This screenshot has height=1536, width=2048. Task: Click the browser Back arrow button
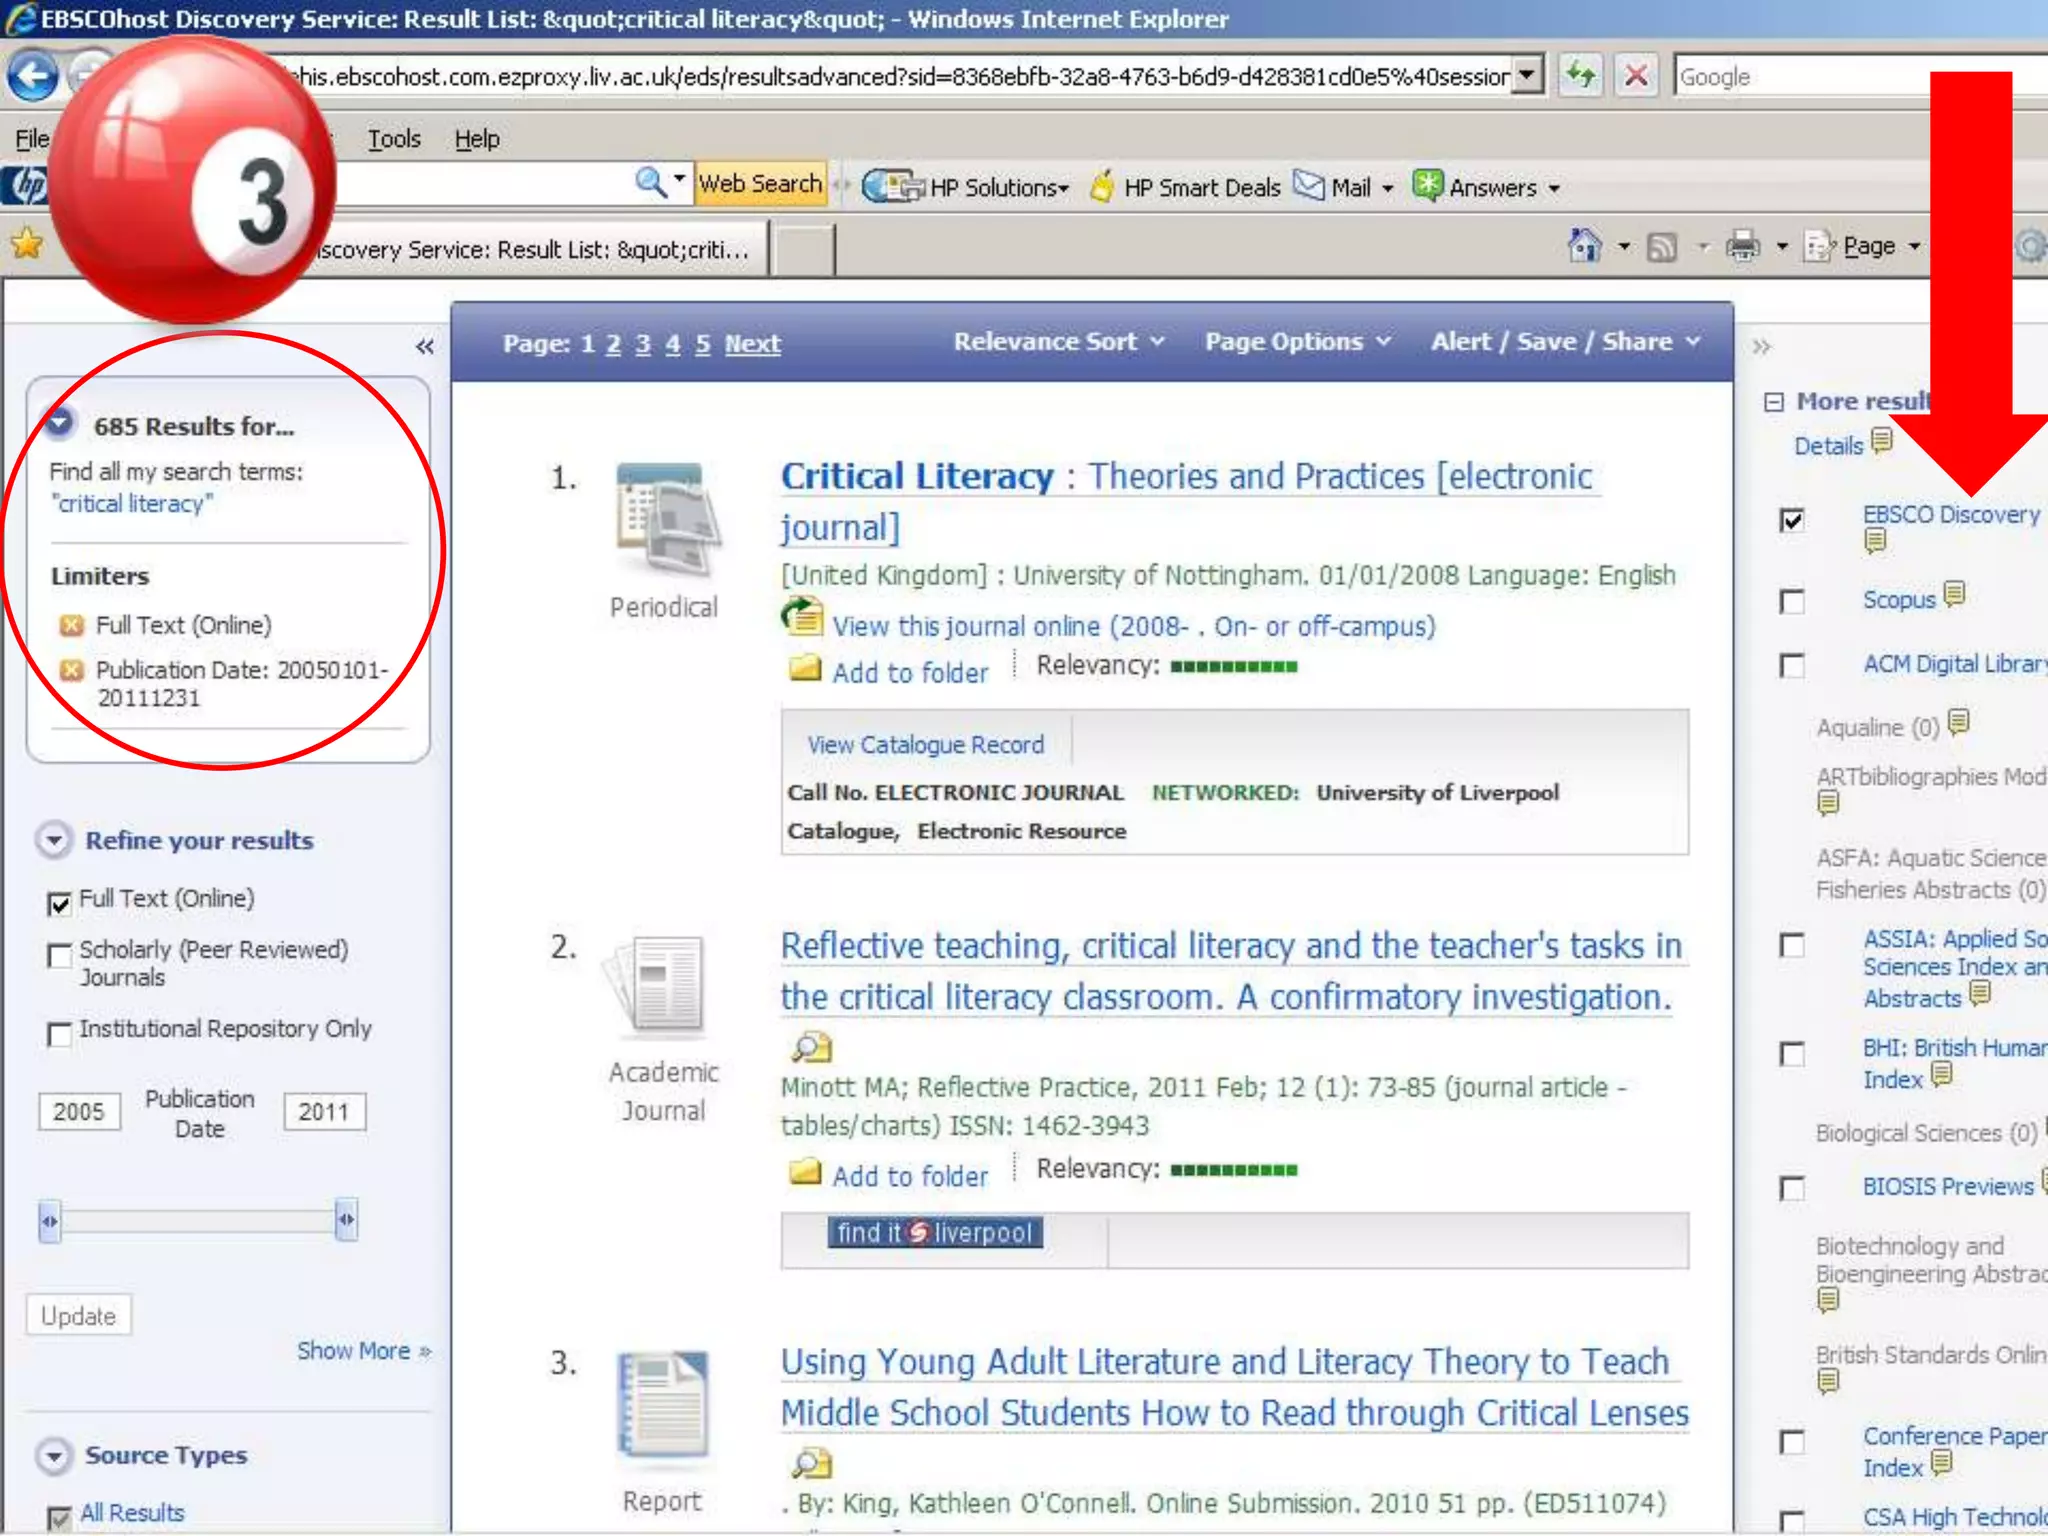click(x=33, y=76)
